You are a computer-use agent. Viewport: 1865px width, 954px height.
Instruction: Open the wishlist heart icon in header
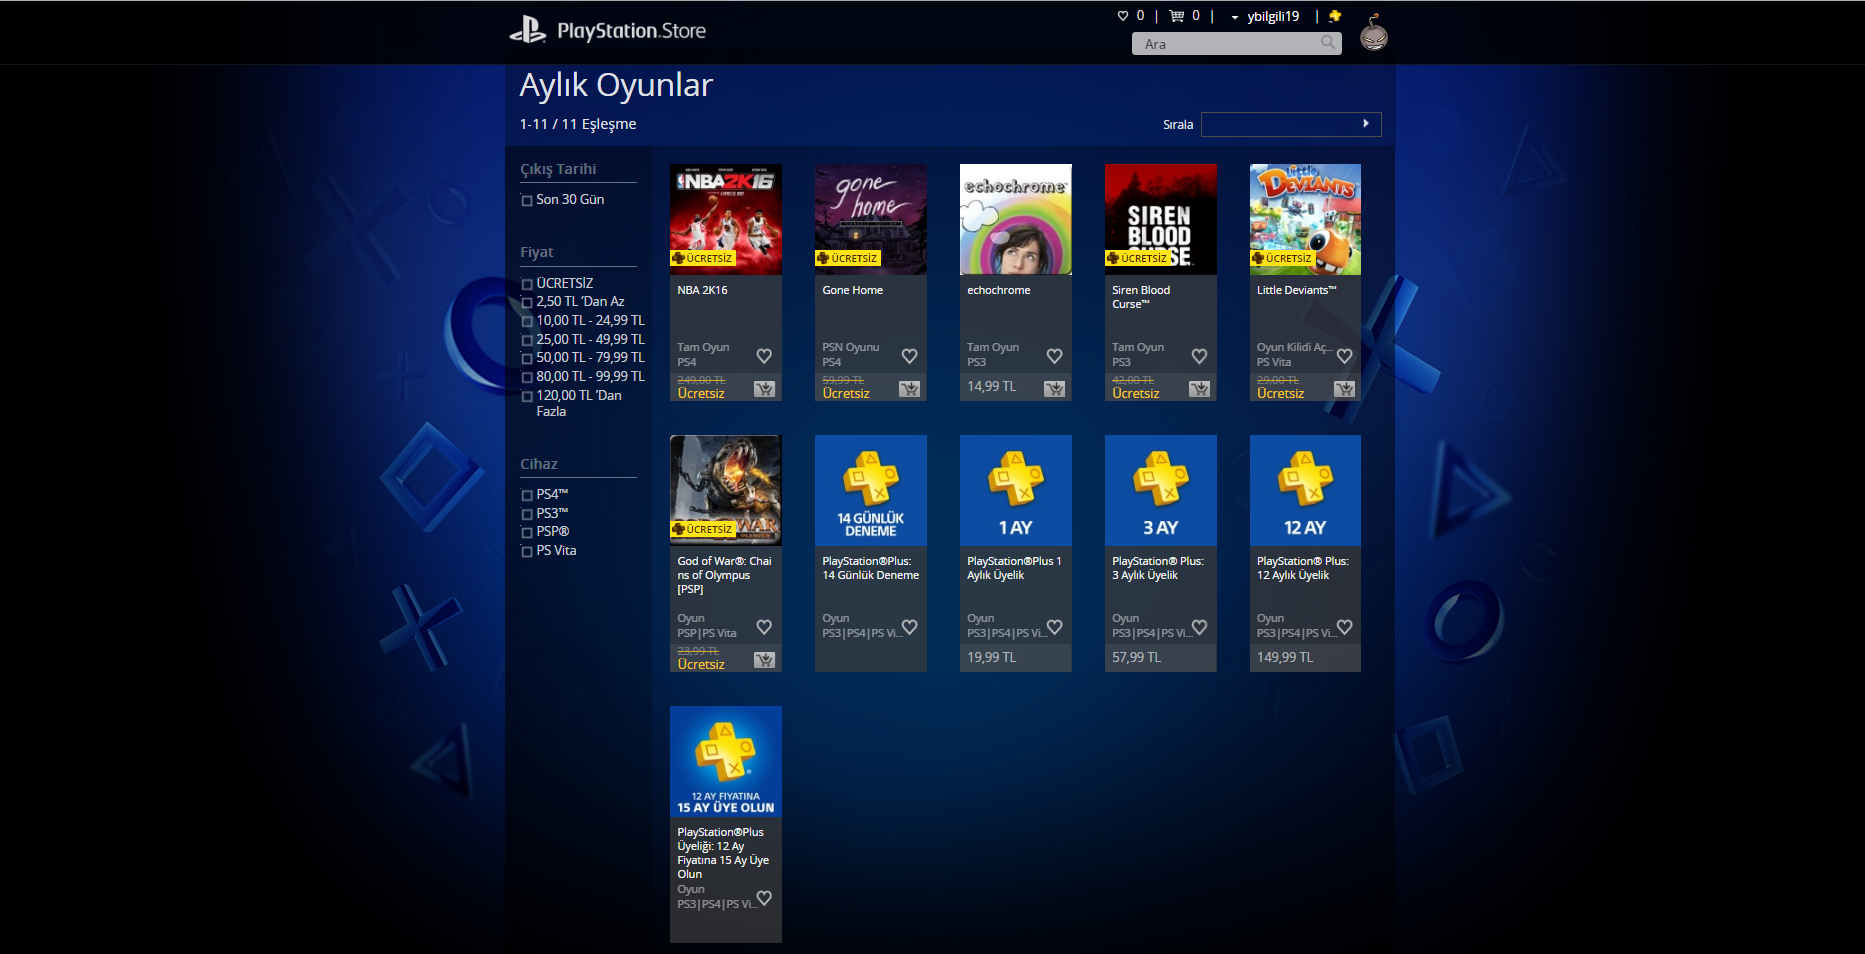[x=1123, y=16]
